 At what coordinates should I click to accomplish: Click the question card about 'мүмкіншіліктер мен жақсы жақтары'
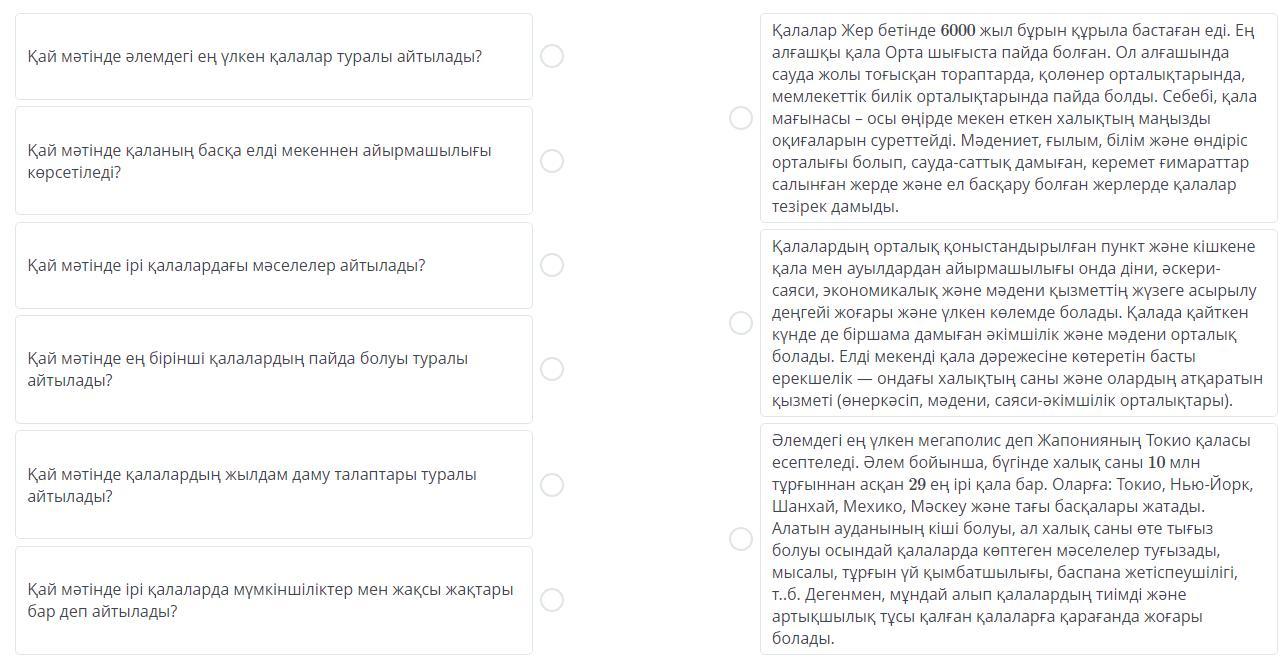click(x=273, y=600)
